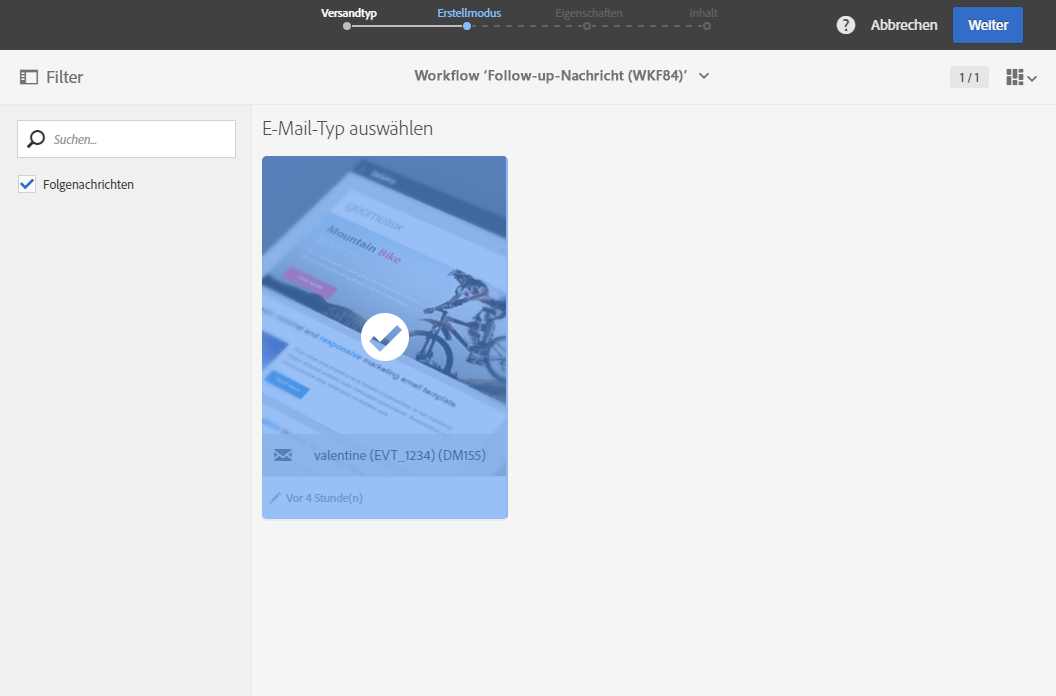This screenshot has height=696, width=1056.
Task: Select the Erstellmodus step
Action: [469, 13]
